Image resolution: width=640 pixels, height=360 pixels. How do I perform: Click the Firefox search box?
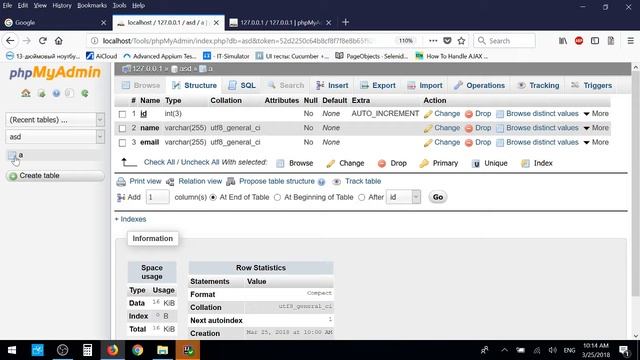pos(504,41)
